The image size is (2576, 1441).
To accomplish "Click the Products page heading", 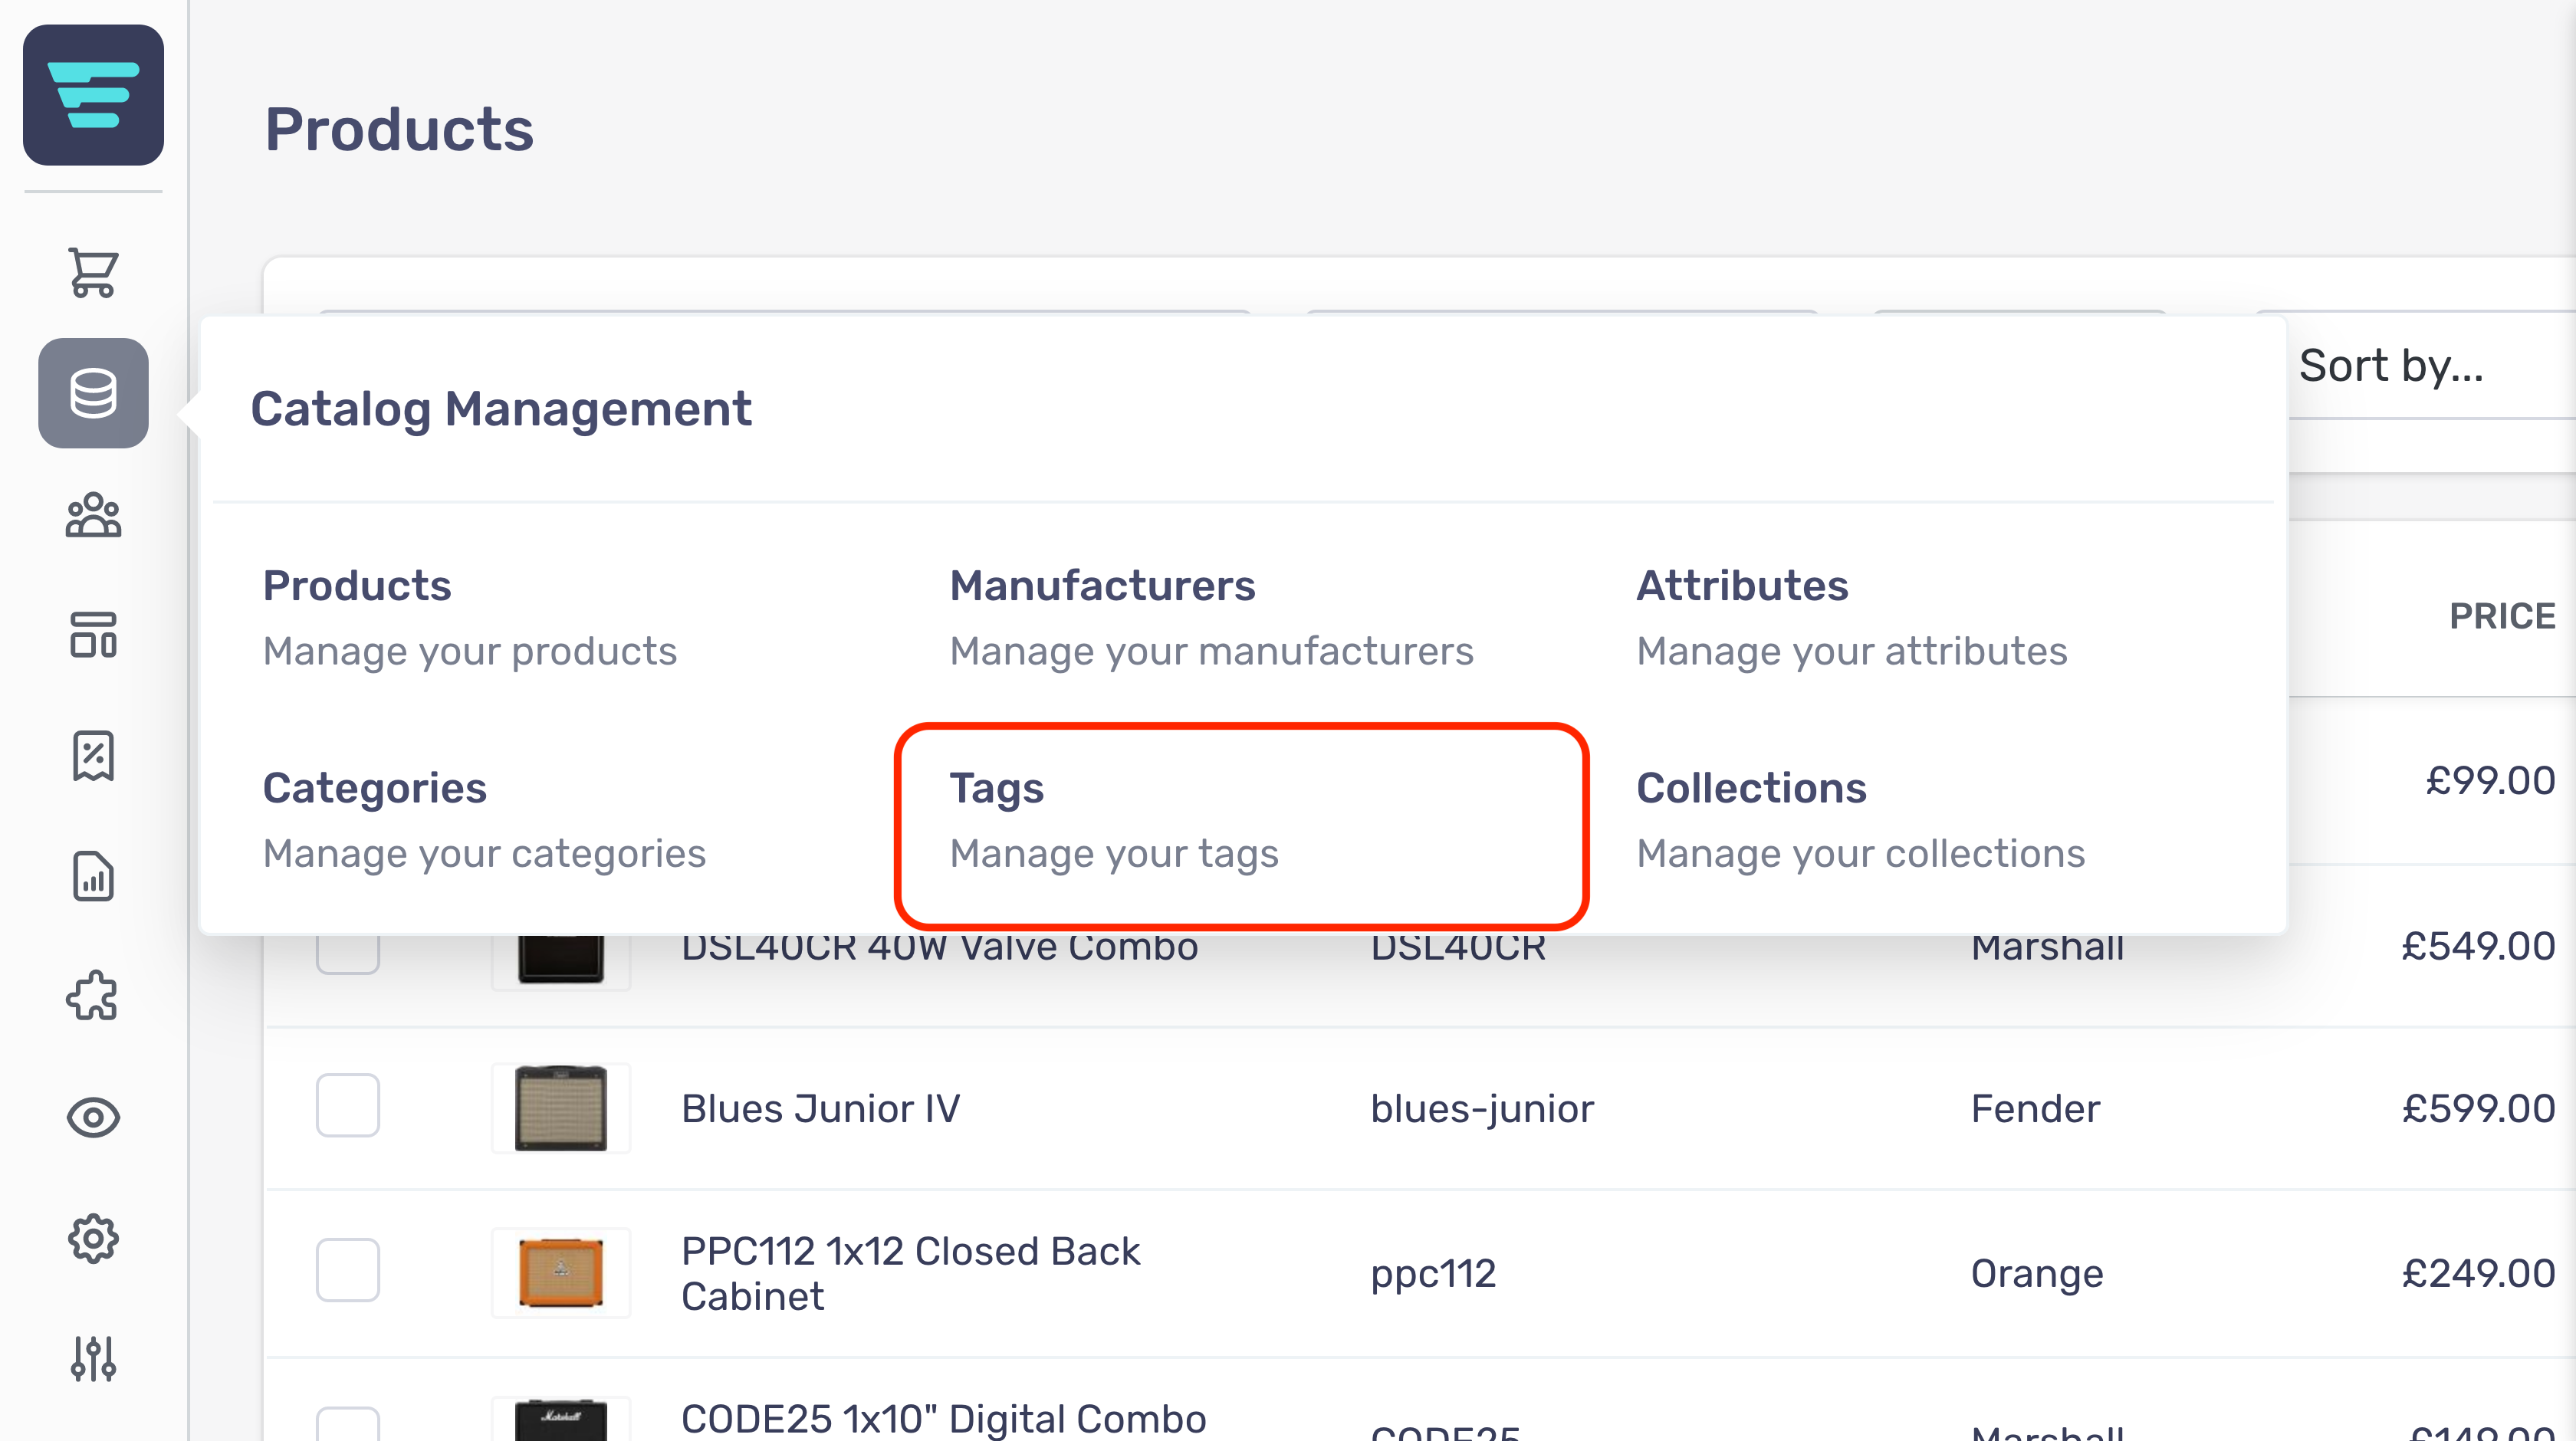I will point(399,130).
